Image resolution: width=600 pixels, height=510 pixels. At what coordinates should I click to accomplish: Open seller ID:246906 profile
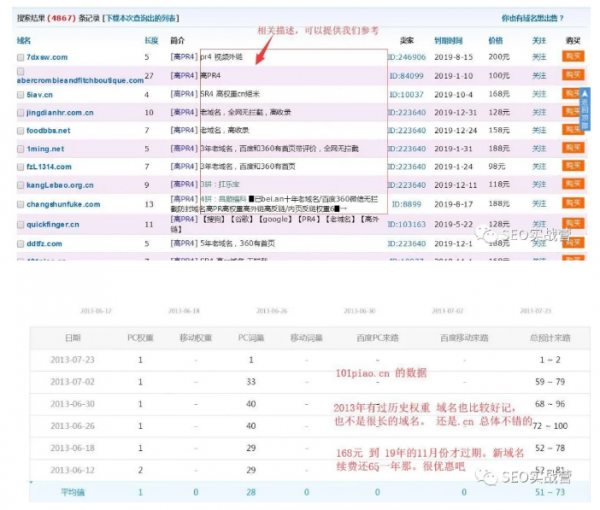point(407,57)
